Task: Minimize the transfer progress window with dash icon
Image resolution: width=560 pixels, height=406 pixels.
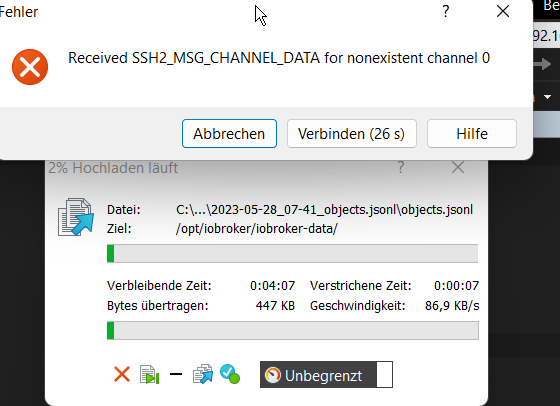Action: pos(176,374)
